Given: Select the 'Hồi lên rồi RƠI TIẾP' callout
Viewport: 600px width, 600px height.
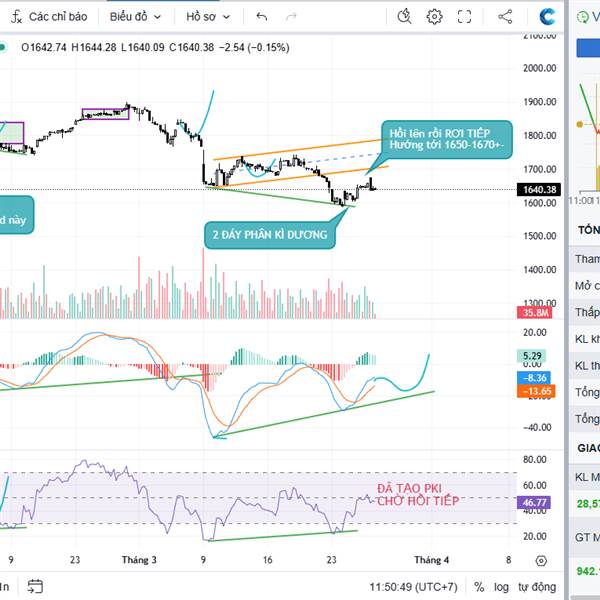Looking at the screenshot, I should [x=446, y=139].
